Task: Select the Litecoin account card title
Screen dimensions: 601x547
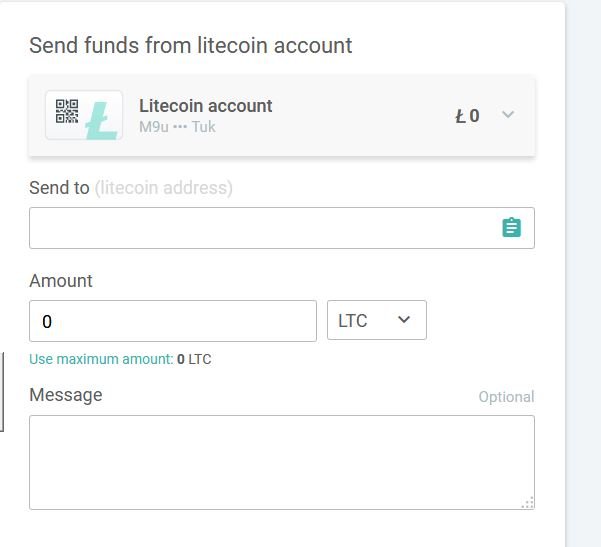Action: click(205, 106)
